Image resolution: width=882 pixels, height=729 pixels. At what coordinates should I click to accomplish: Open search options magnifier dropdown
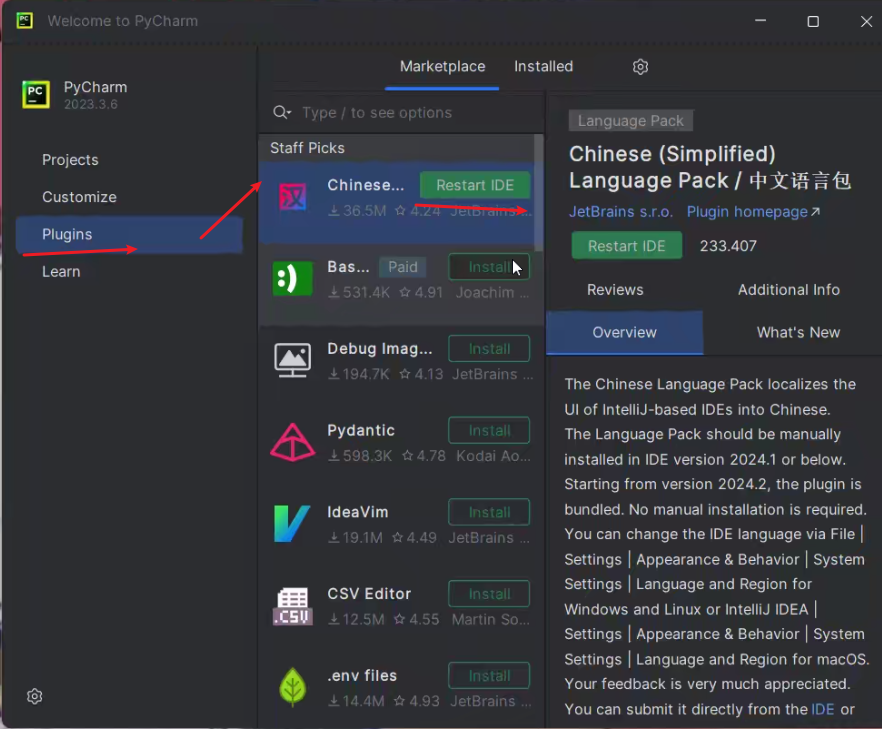282,112
